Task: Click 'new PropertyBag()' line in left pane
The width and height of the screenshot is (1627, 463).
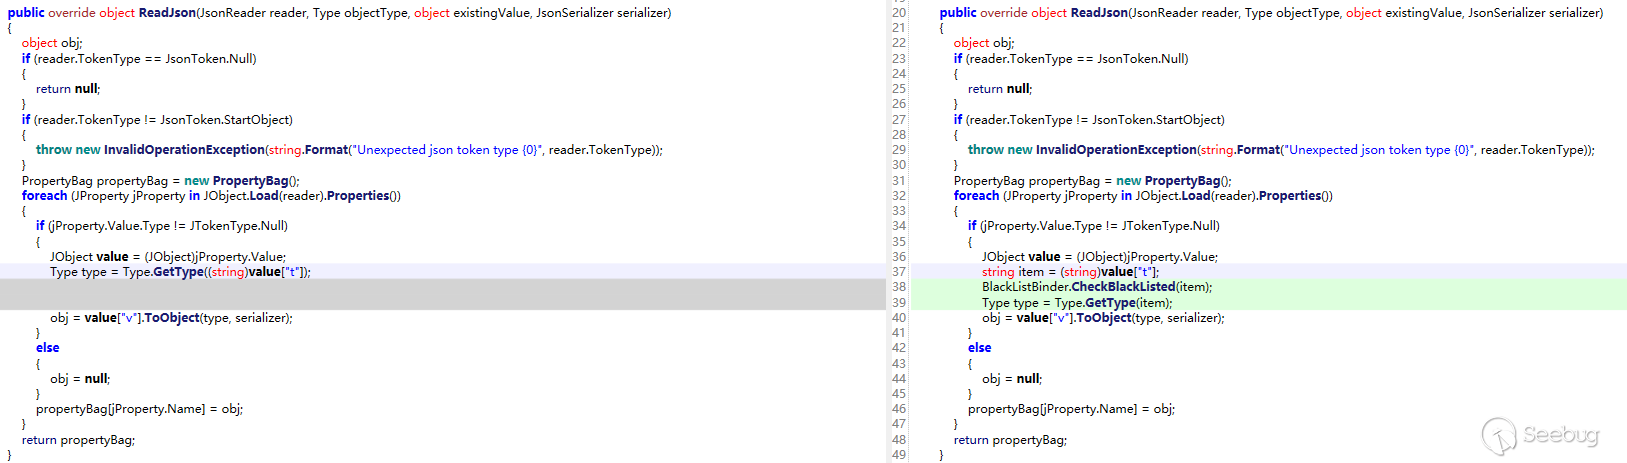Action: (x=161, y=181)
